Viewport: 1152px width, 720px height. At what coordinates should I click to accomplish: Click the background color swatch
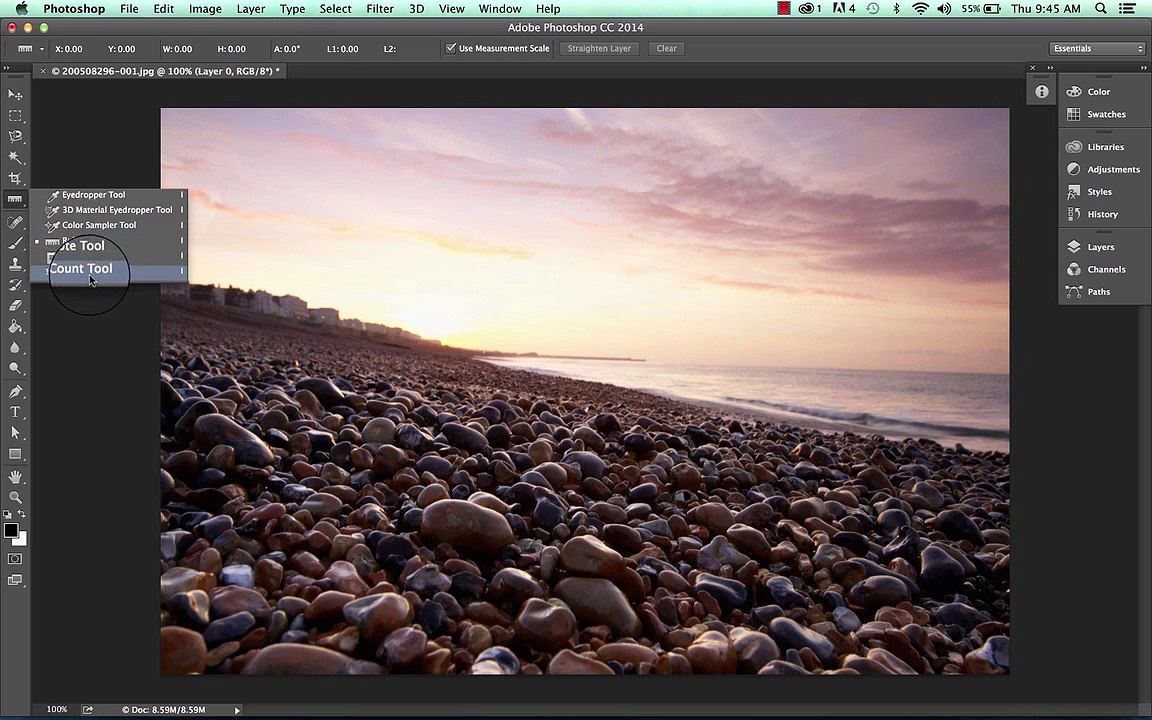pos(23,541)
